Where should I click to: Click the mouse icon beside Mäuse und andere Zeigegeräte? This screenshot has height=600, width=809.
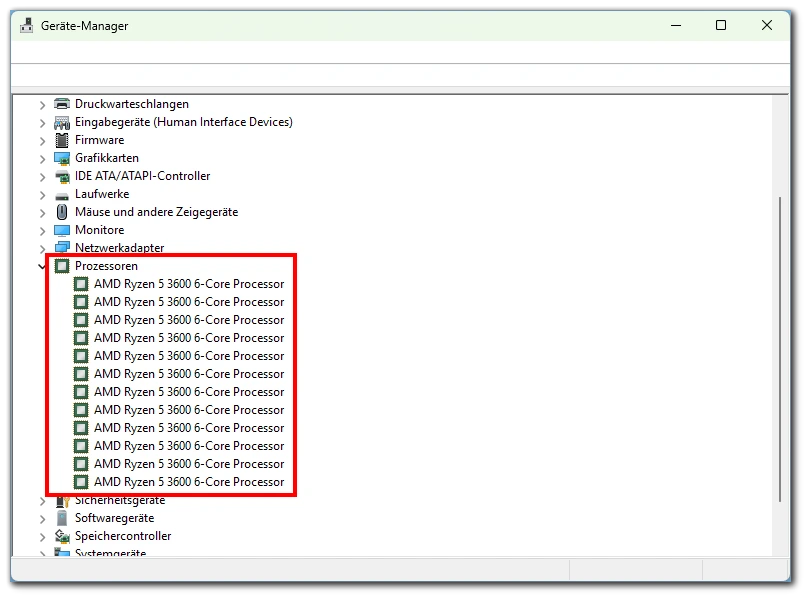[x=62, y=212]
